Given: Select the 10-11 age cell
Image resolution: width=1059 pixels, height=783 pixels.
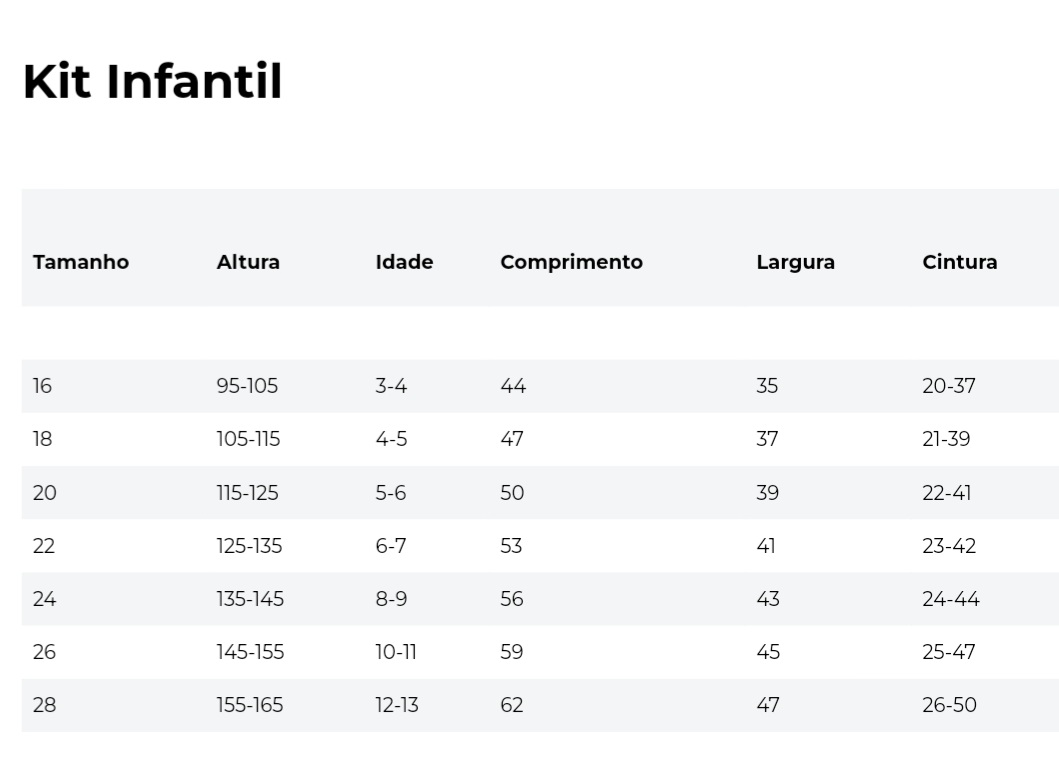Looking at the screenshot, I should click(x=396, y=652).
